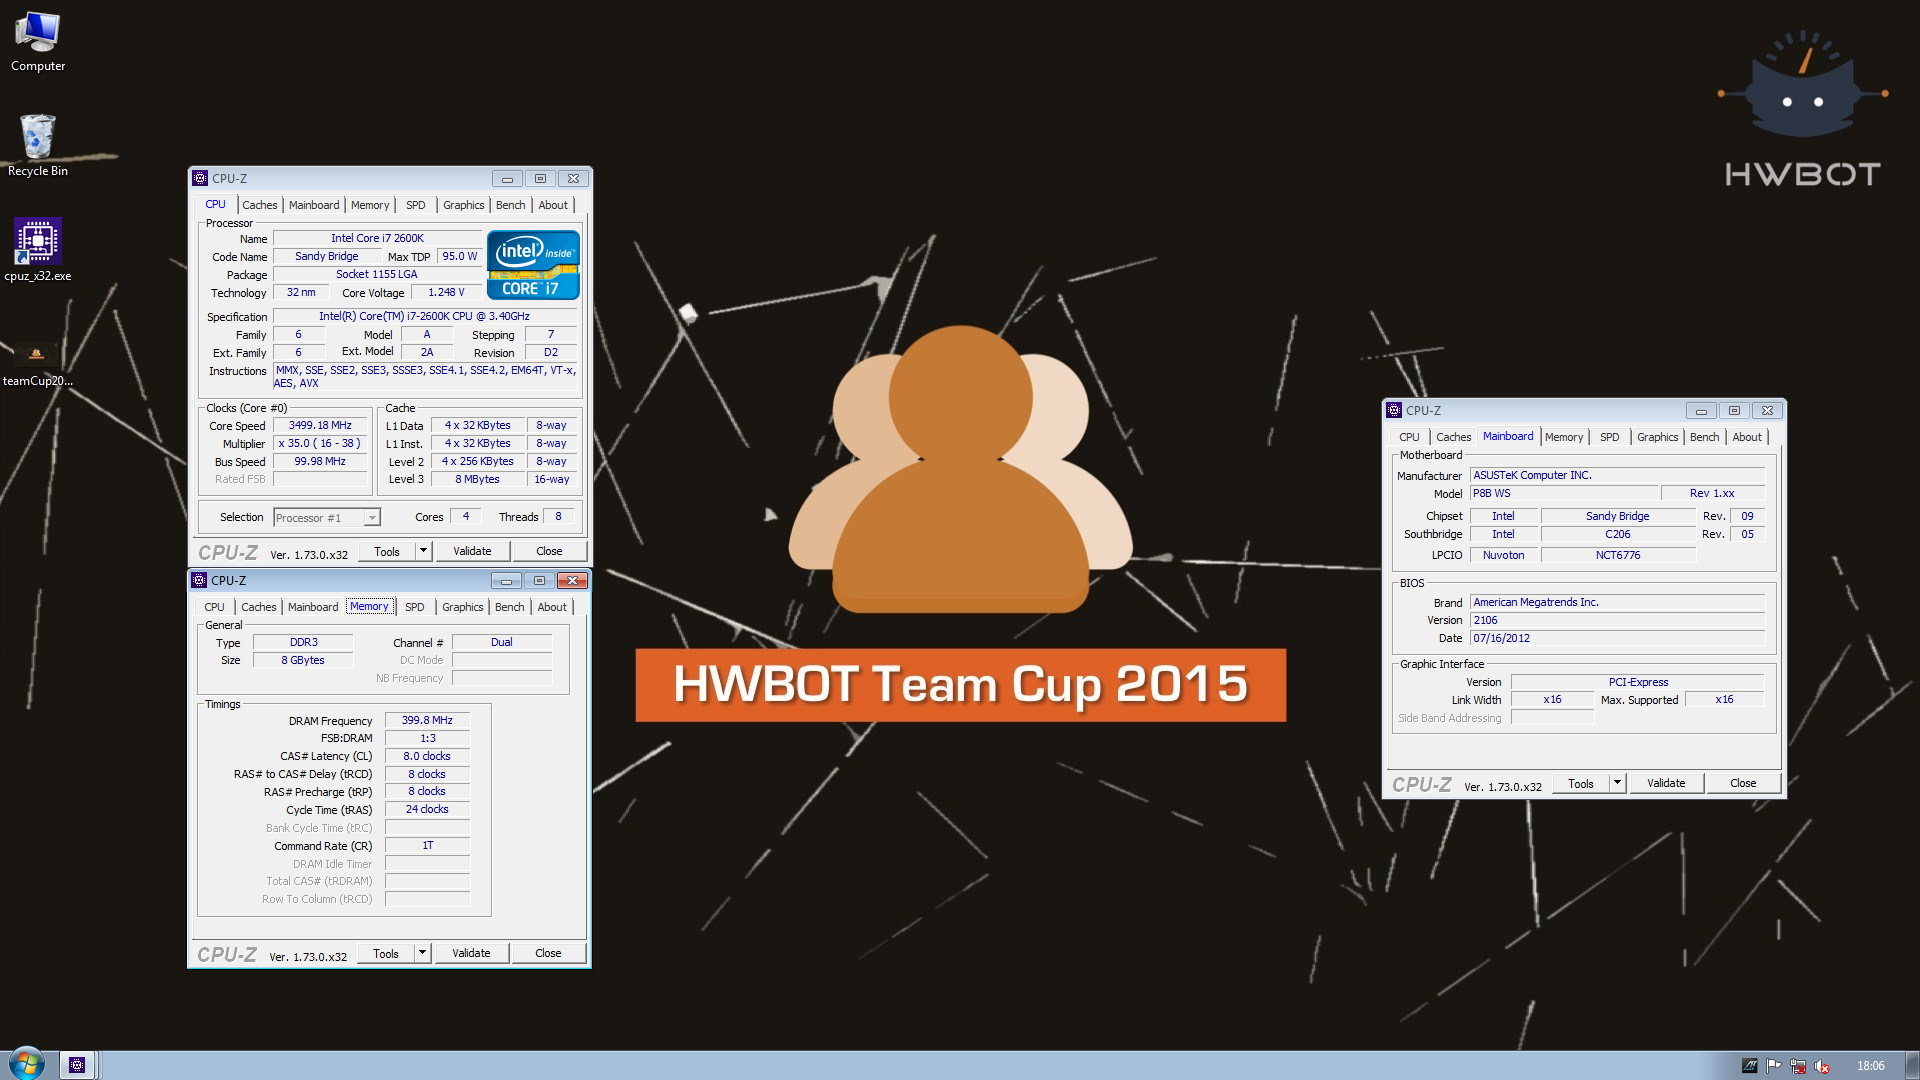Click the CPU-Z taskbar icon

click(x=77, y=1065)
